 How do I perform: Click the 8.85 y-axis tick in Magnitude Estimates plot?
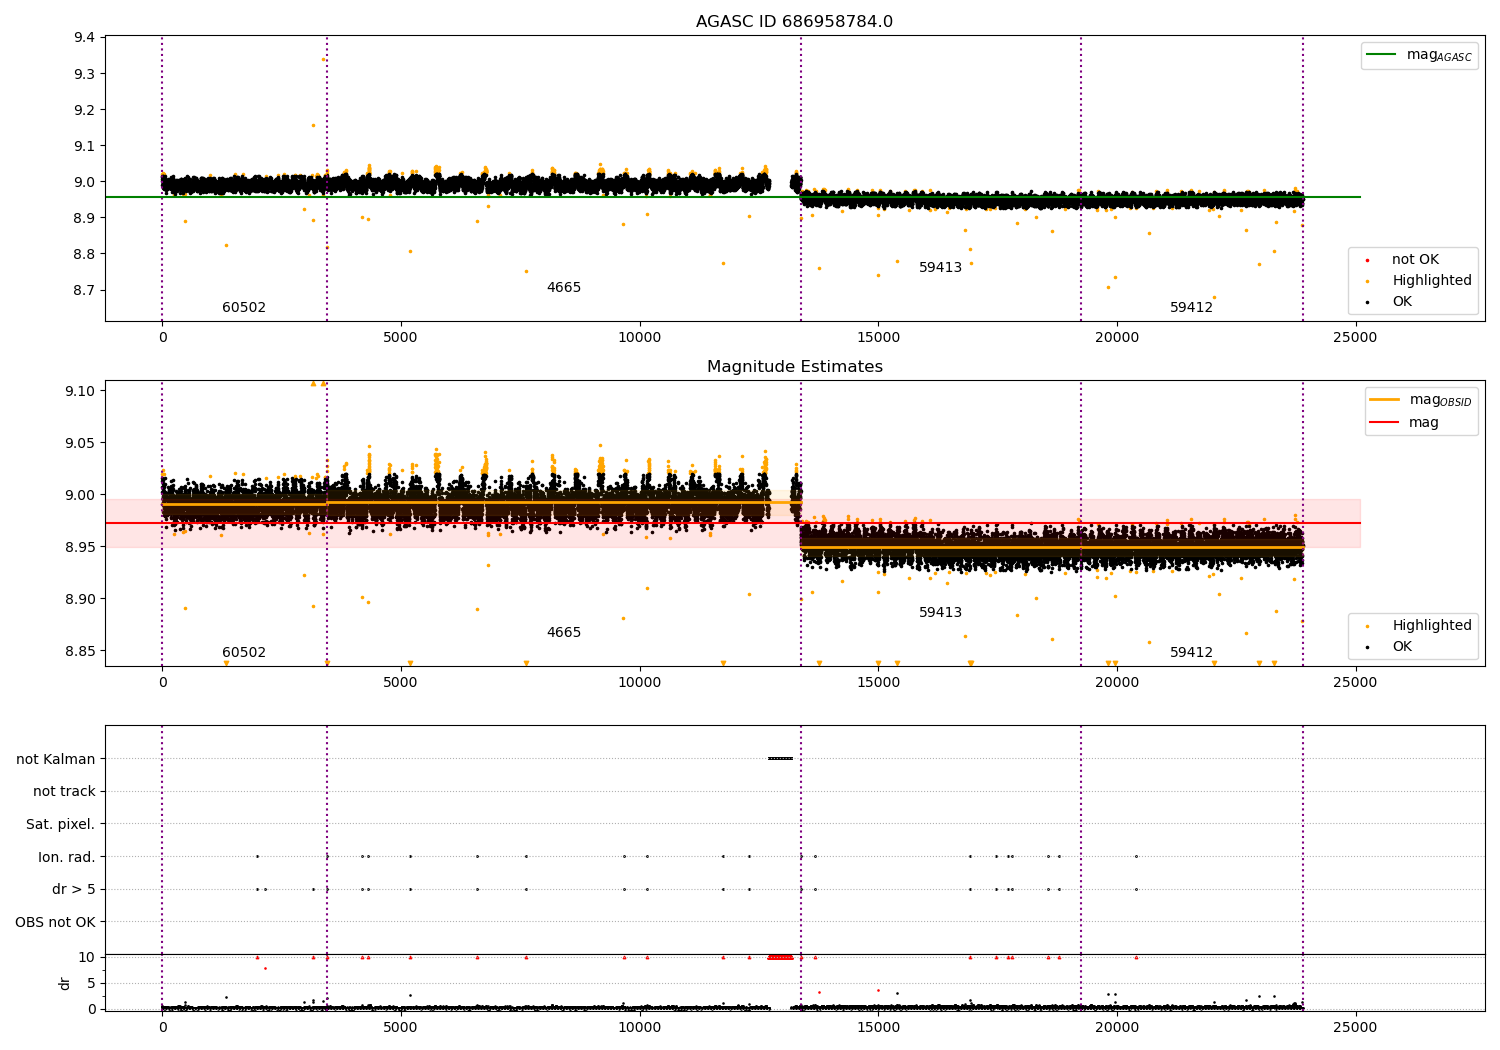coord(81,651)
